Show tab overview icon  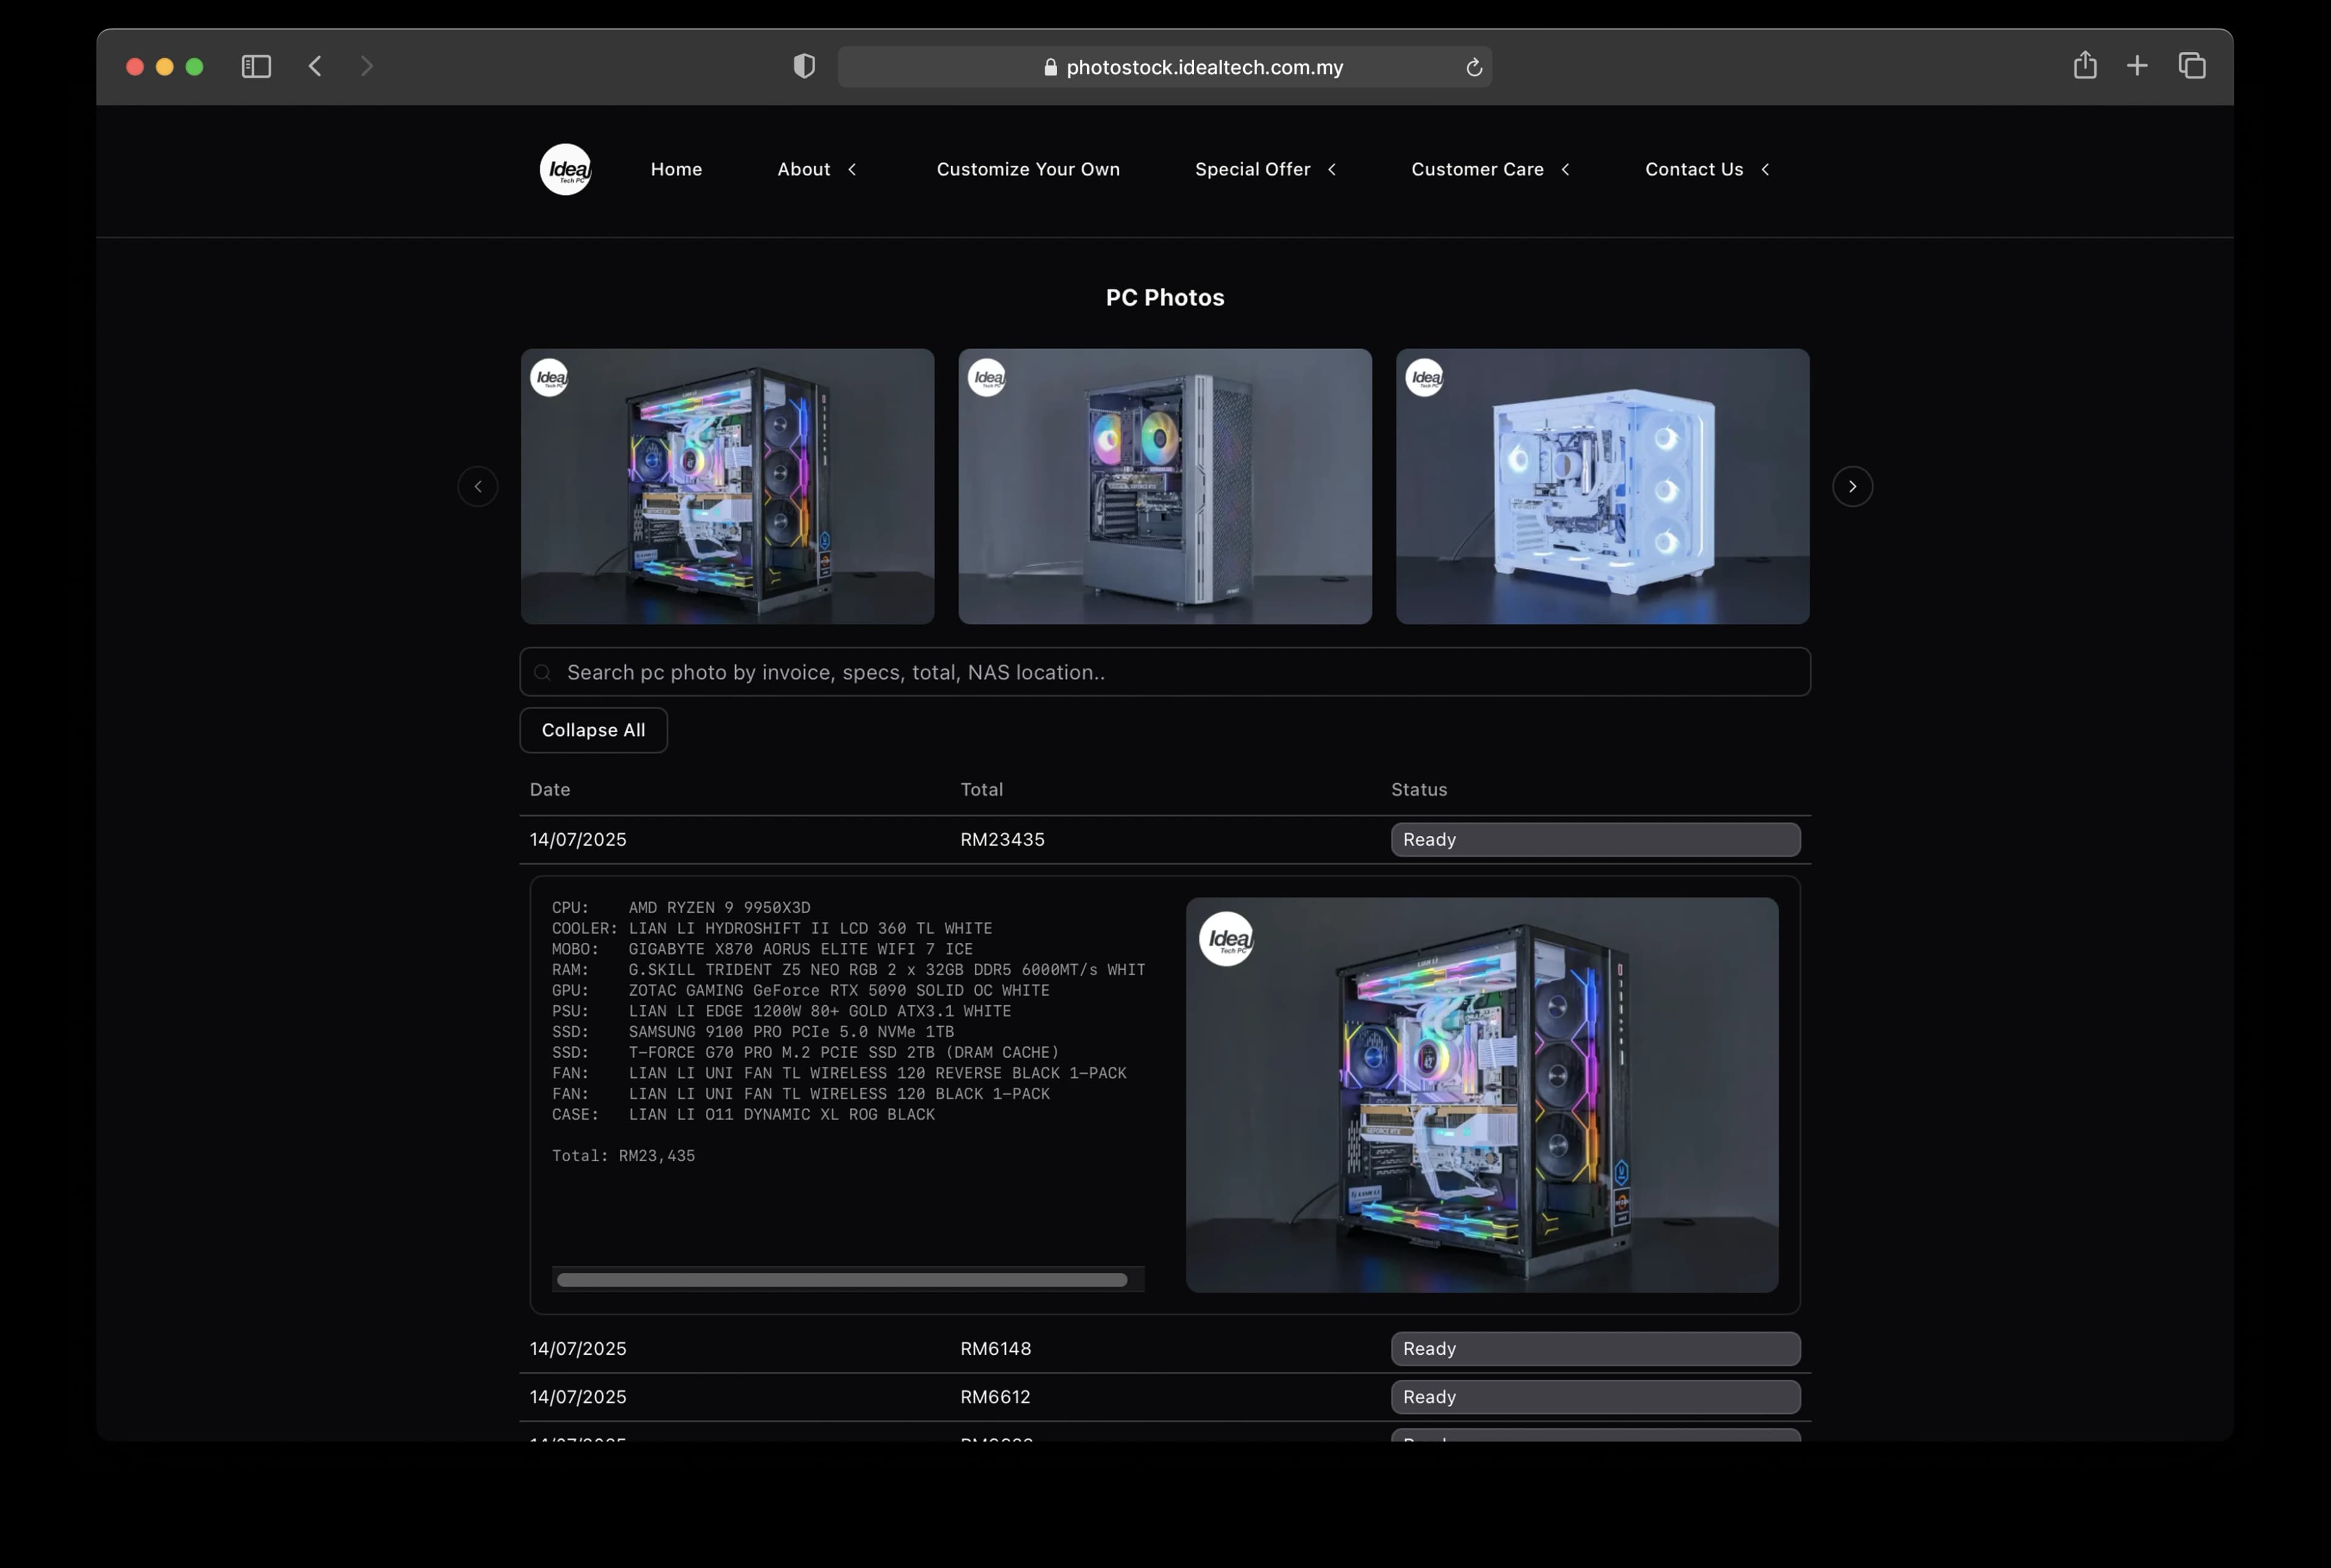coord(2192,66)
